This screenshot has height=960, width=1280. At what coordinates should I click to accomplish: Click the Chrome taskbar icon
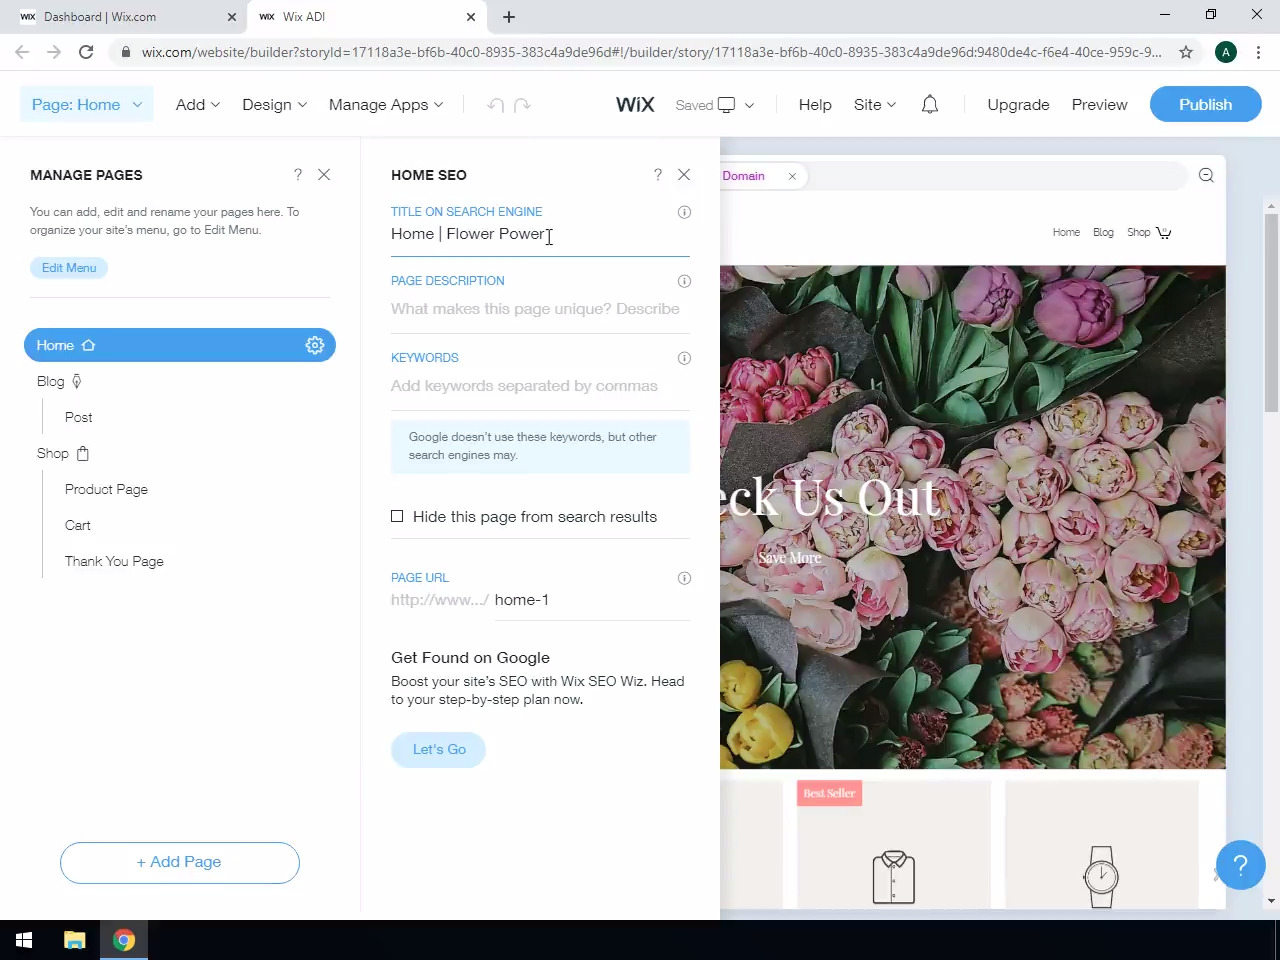tap(124, 940)
